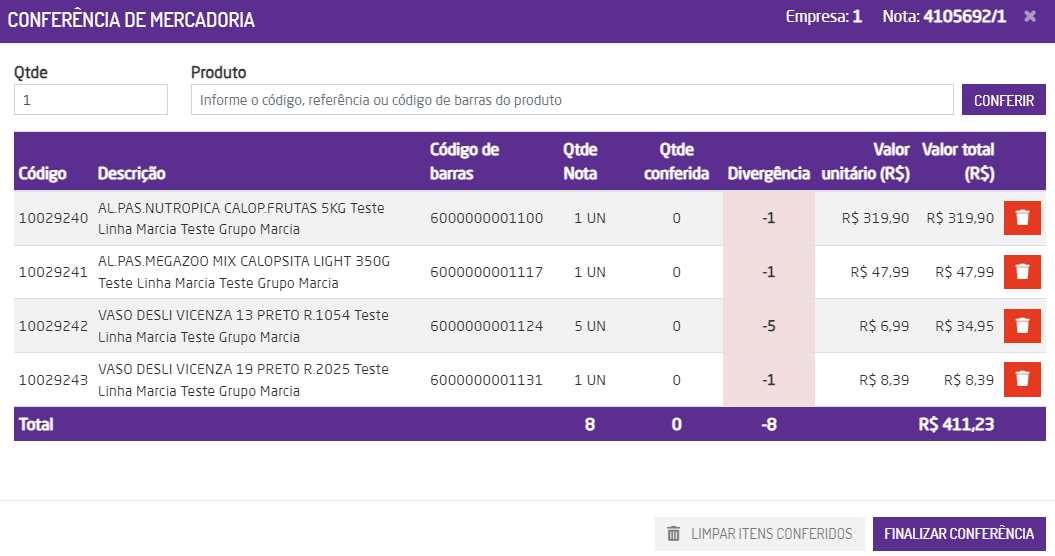Click the CONFERIR button
This screenshot has width=1055, height=556.
point(1004,100)
